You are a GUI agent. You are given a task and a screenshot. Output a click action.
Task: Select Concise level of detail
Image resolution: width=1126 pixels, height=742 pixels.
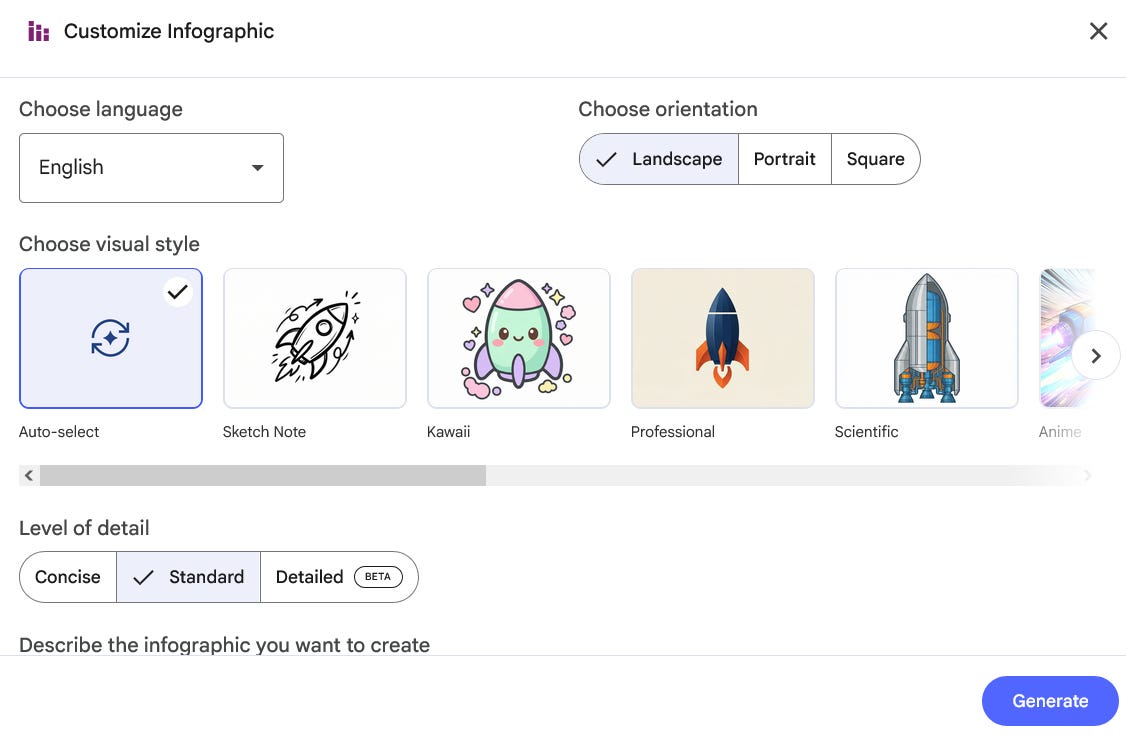tap(68, 577)
